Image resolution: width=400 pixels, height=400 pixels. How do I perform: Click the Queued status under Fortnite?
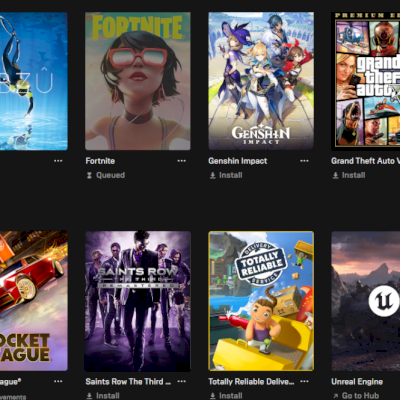[106, 175]
